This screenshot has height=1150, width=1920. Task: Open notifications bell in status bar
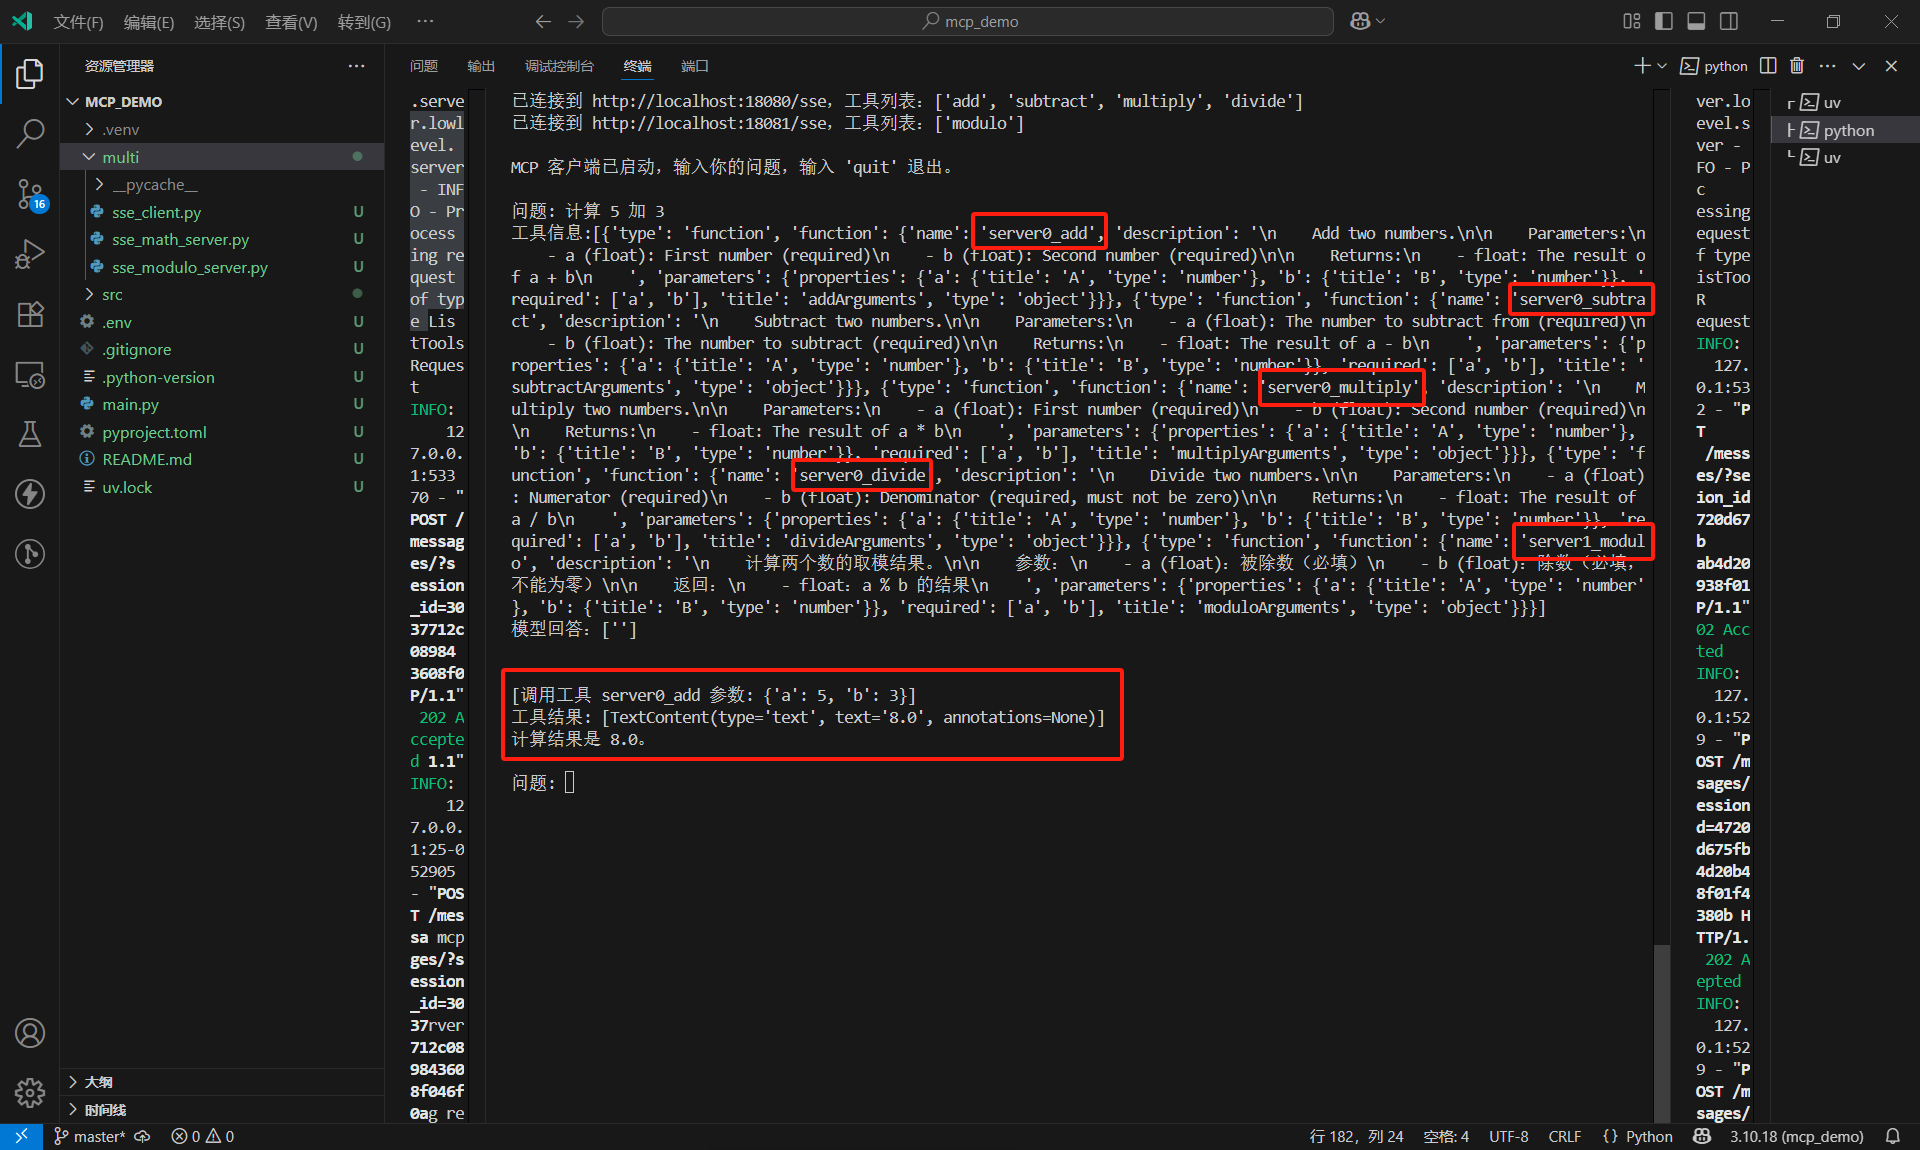coord(1893,1137)
